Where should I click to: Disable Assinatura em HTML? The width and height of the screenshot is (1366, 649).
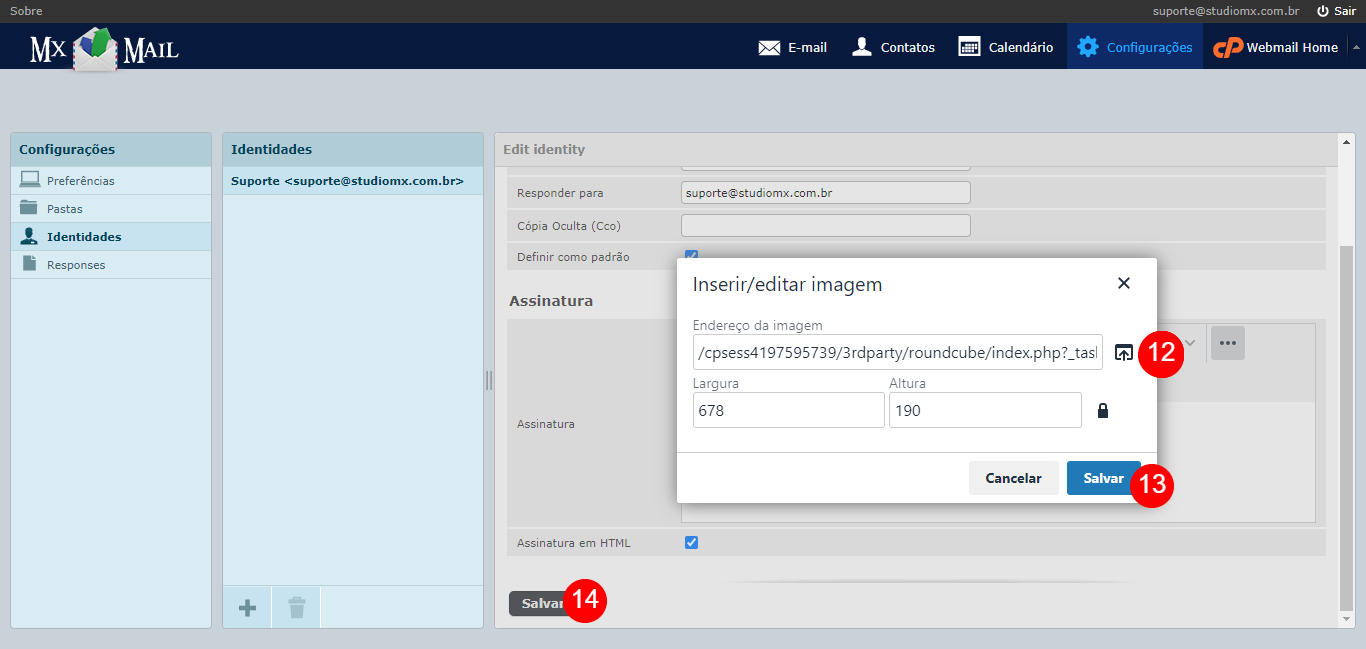pos(691,542)
